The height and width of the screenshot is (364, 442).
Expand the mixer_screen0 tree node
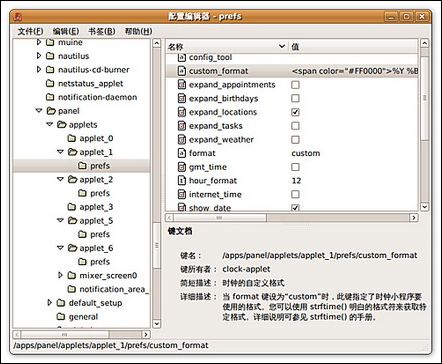[60, 275]
